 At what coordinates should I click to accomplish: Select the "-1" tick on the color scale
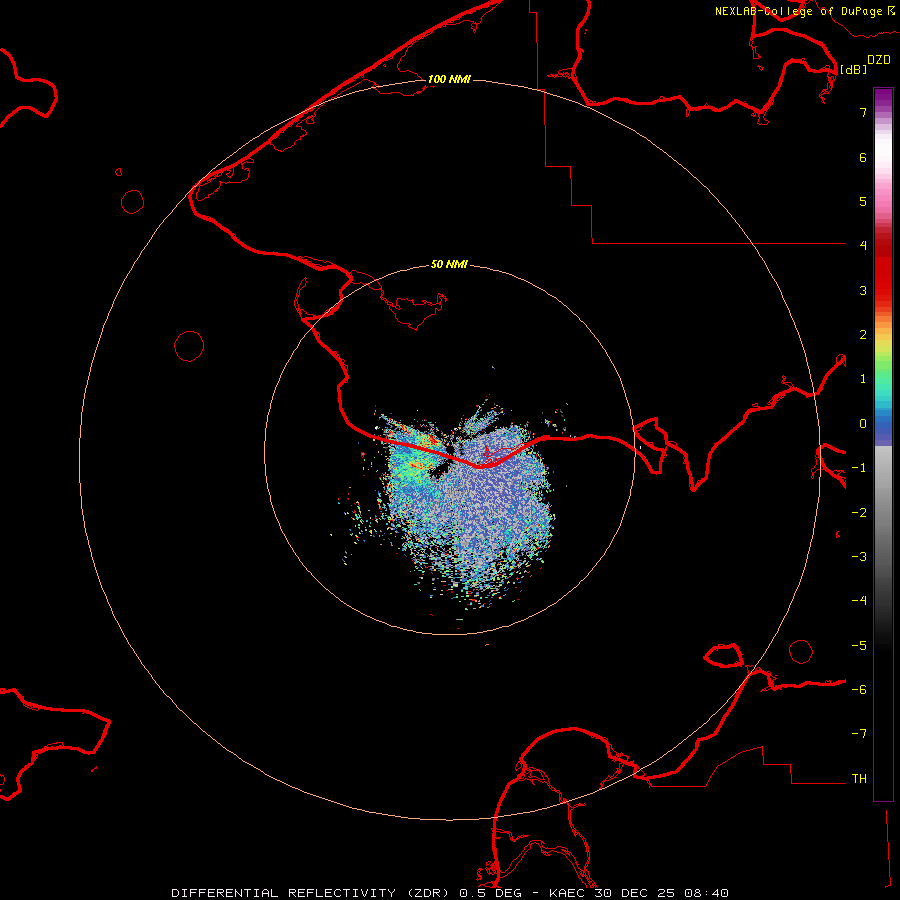pyautogui.click(x=859, y=468)
